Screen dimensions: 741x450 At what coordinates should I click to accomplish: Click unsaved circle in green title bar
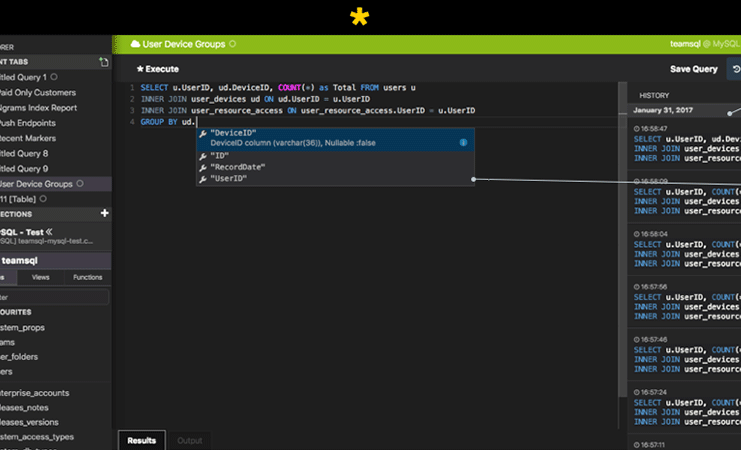click(x=233, y=44)
